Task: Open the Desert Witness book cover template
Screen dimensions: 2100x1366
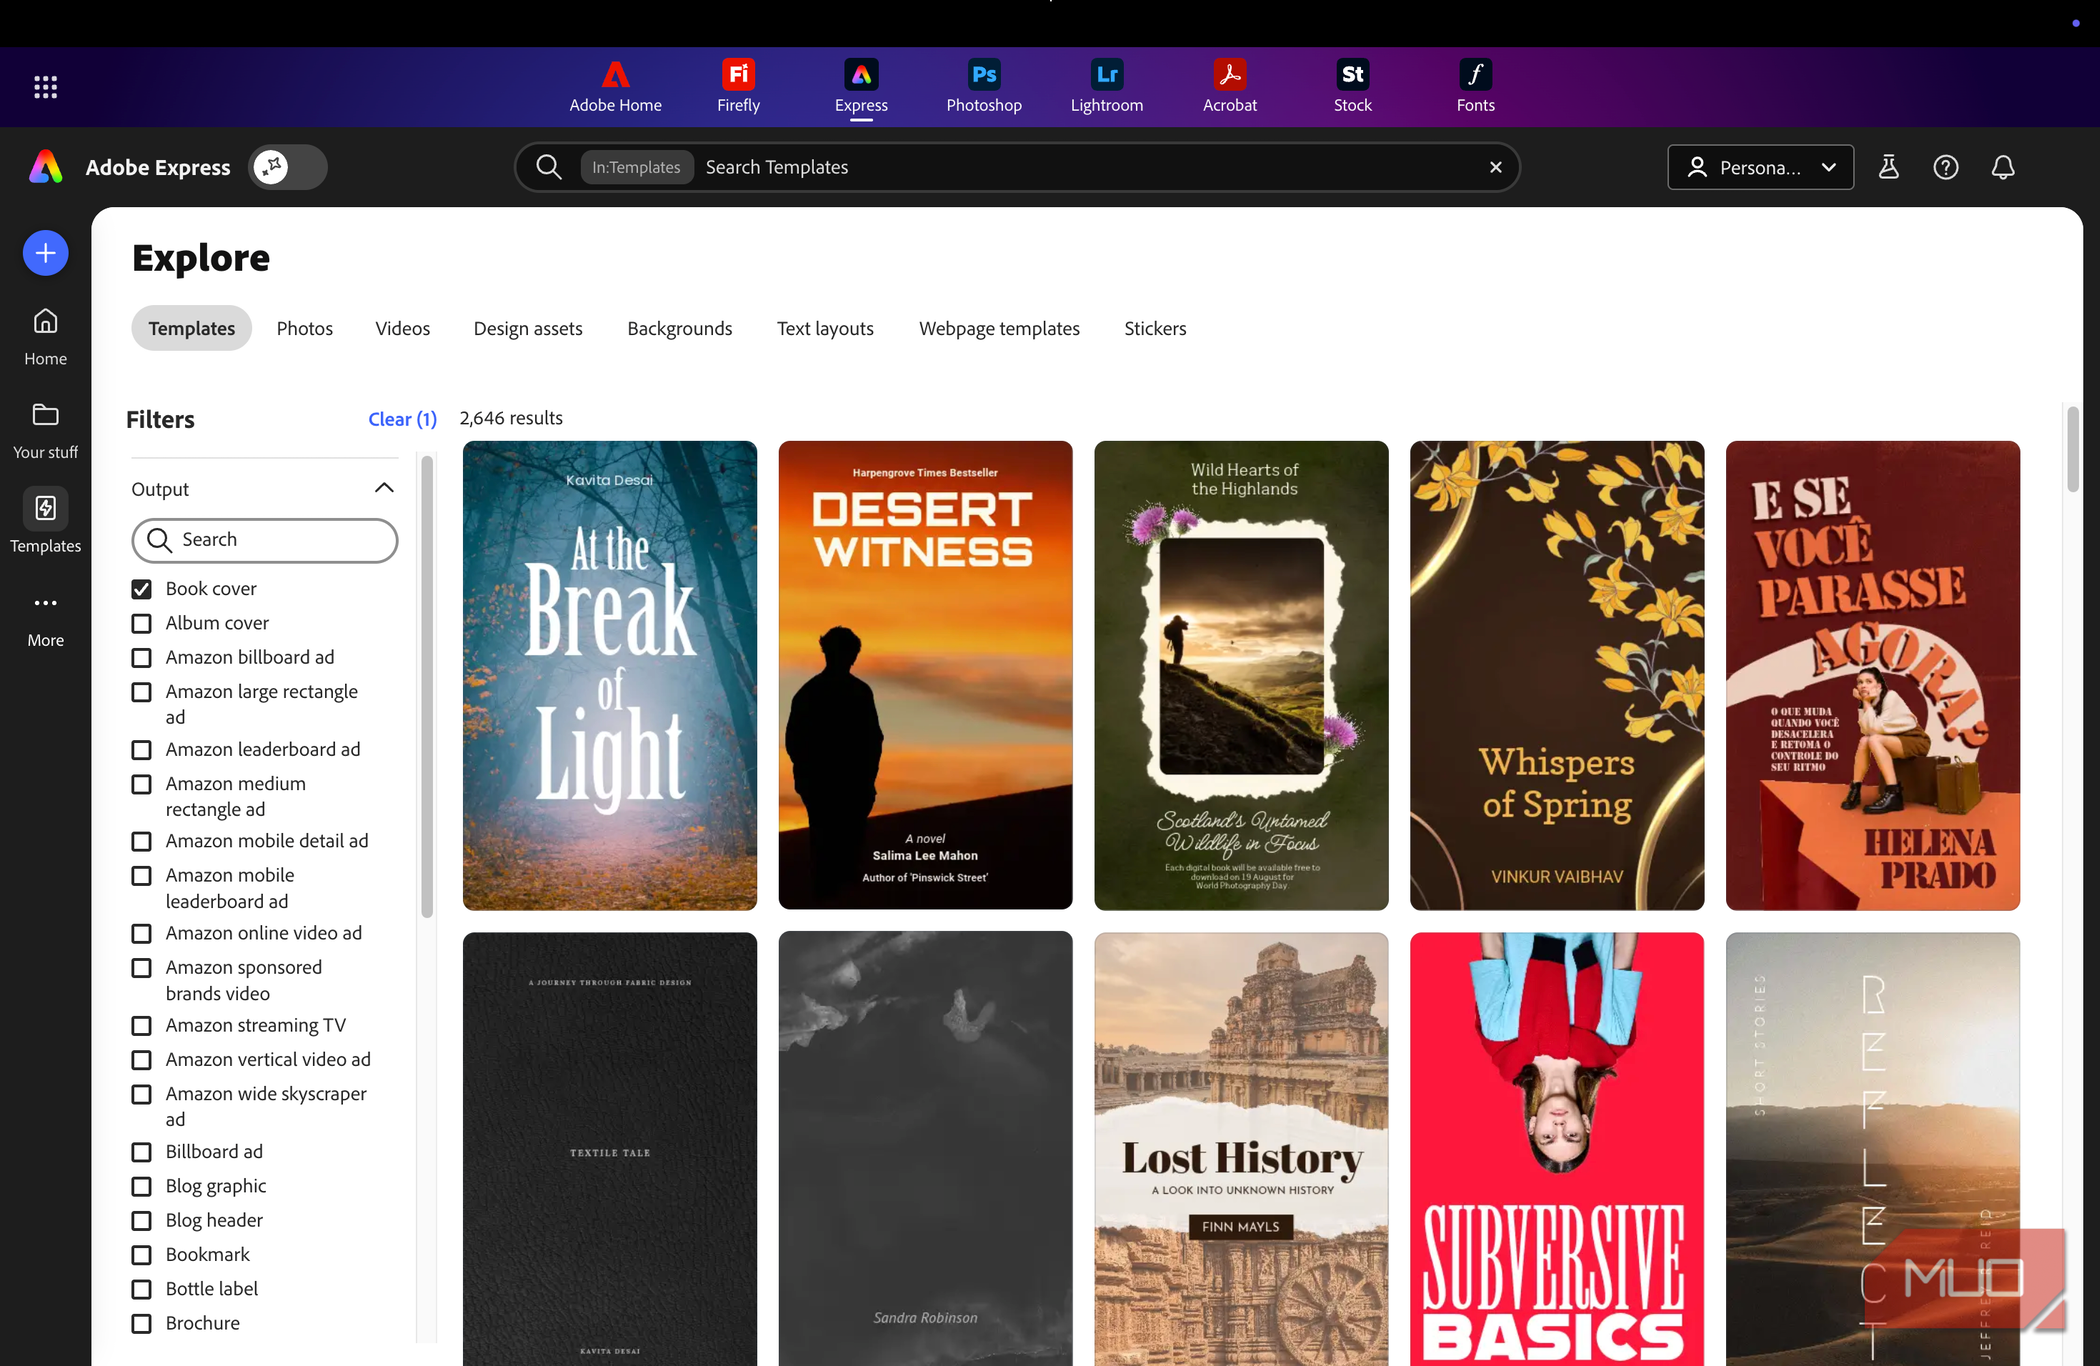Action: 925,675
